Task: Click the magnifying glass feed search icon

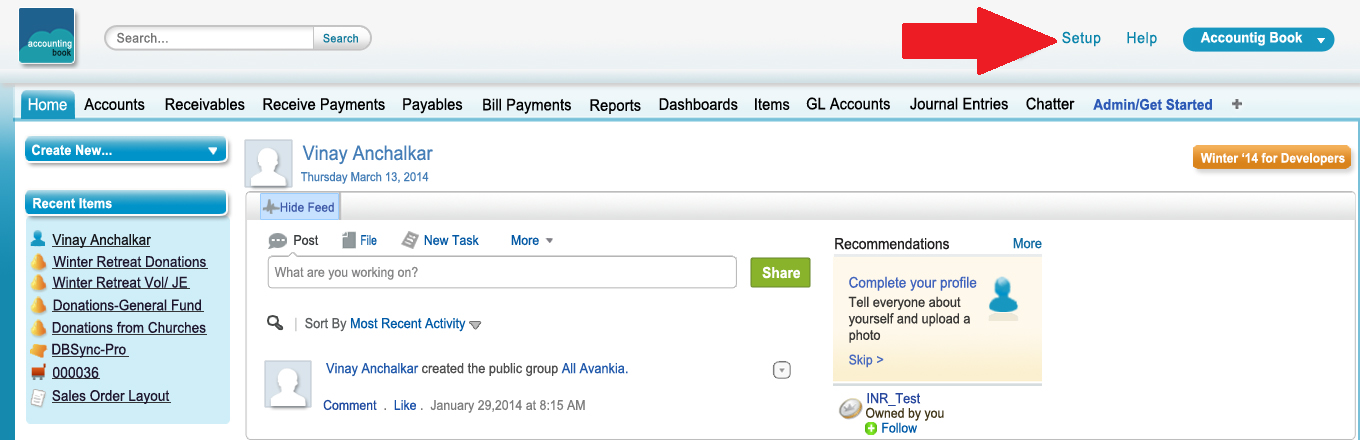Action: click(x=275, y=323)
